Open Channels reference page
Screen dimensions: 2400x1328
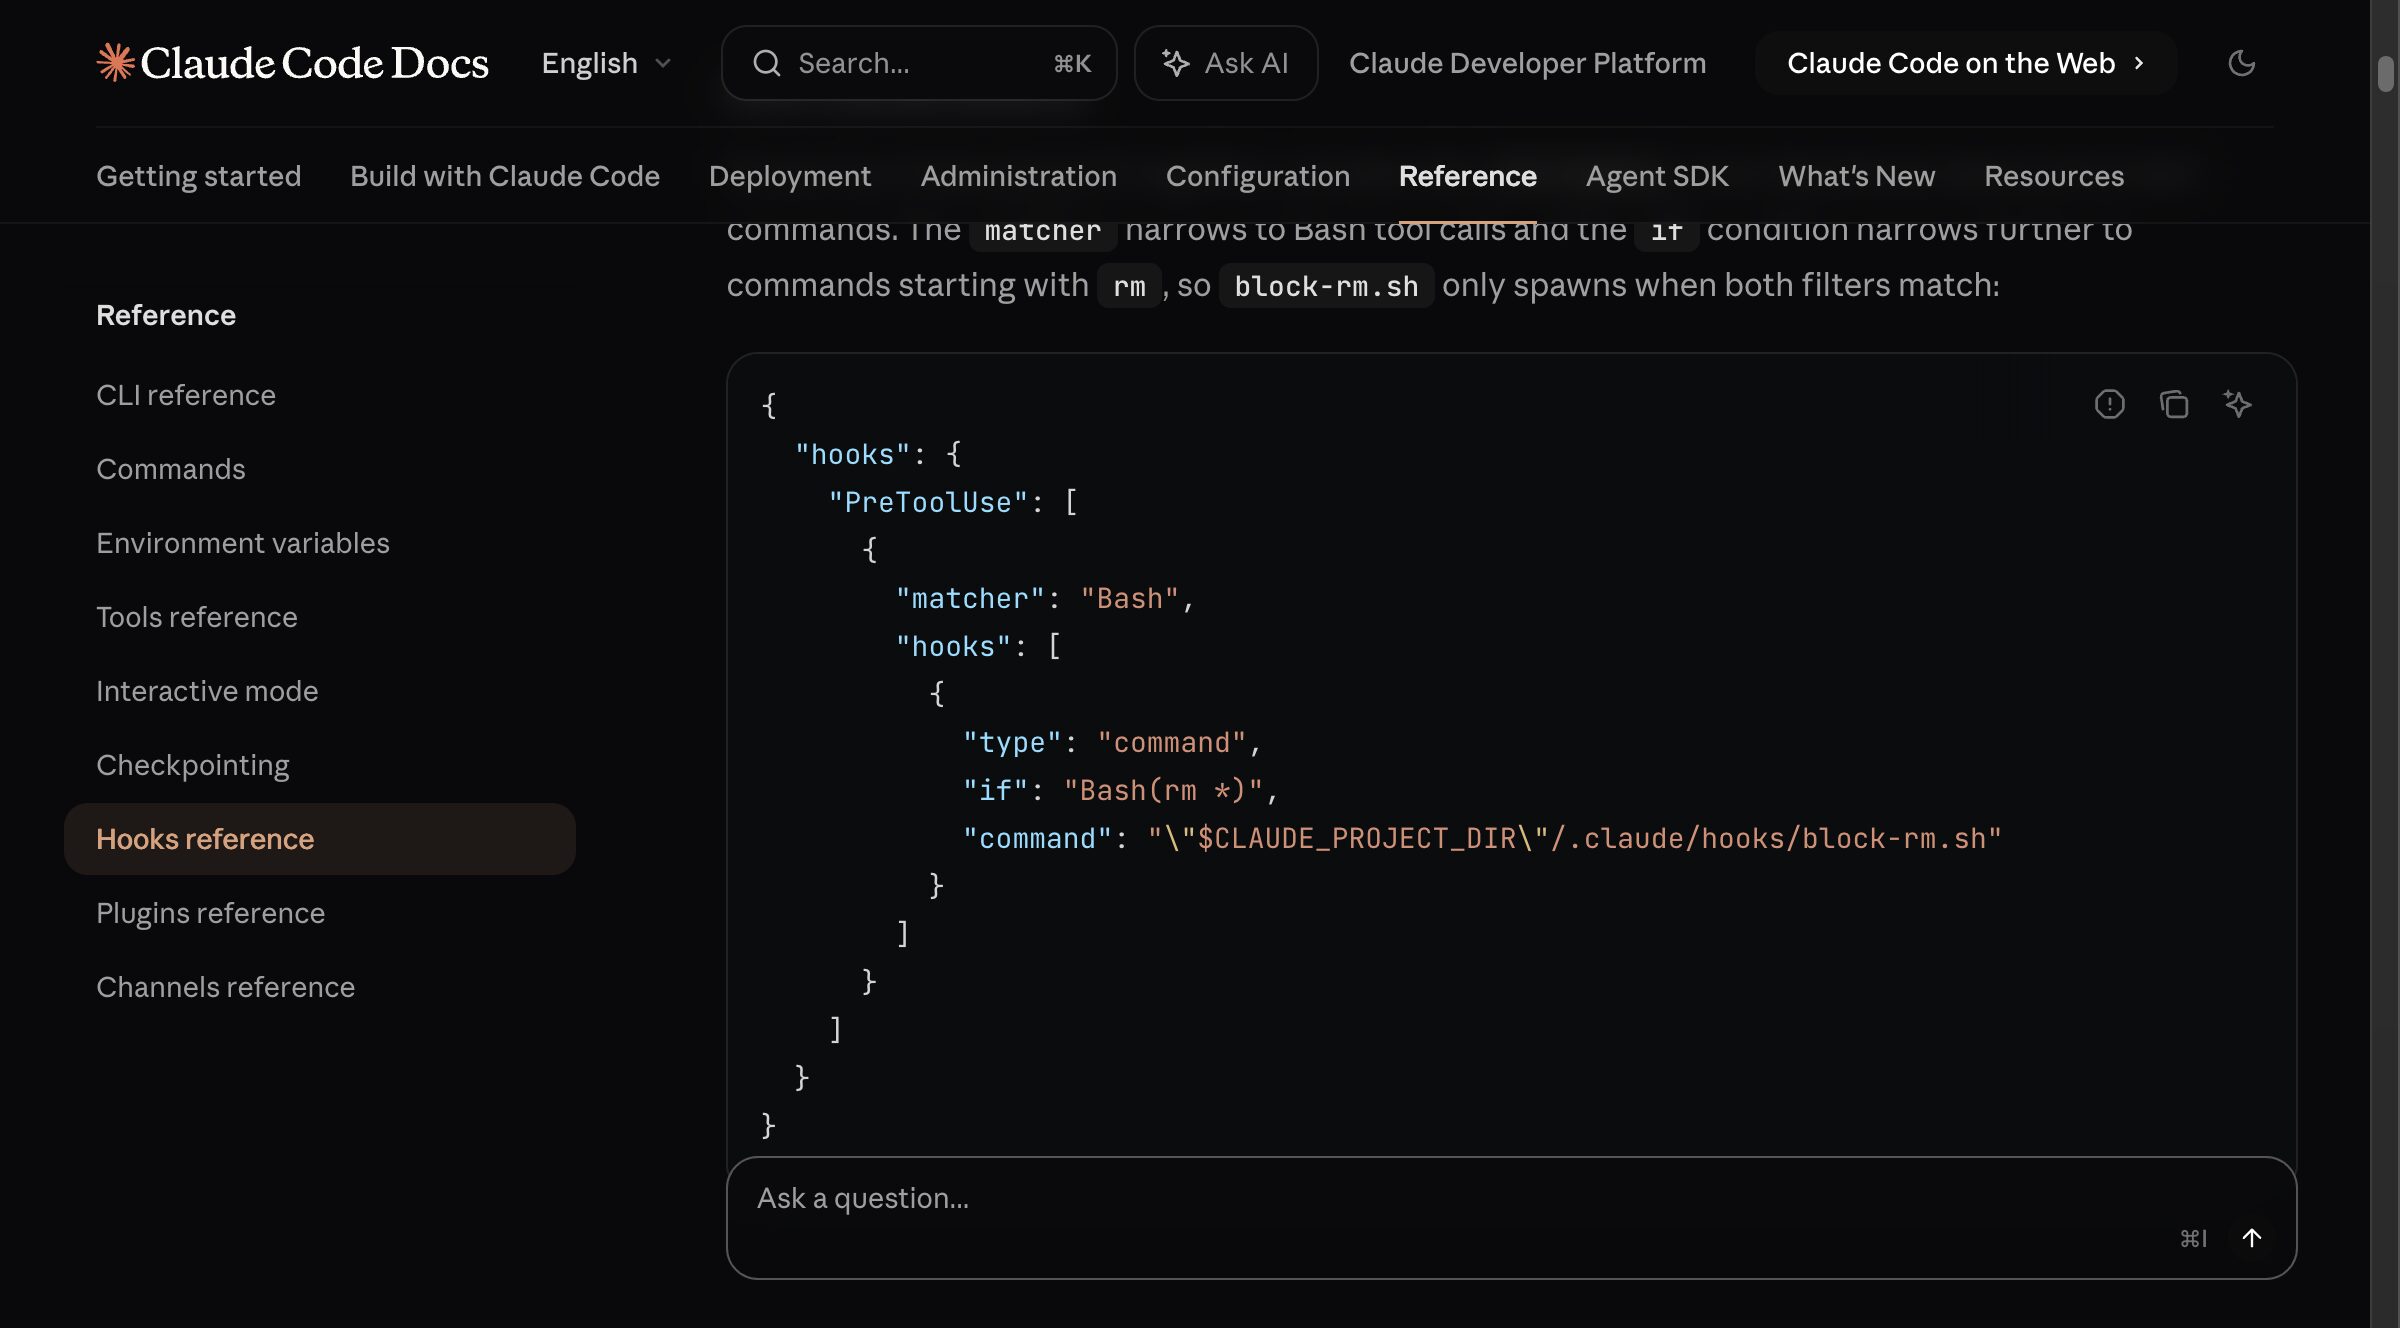click(226, 987)
